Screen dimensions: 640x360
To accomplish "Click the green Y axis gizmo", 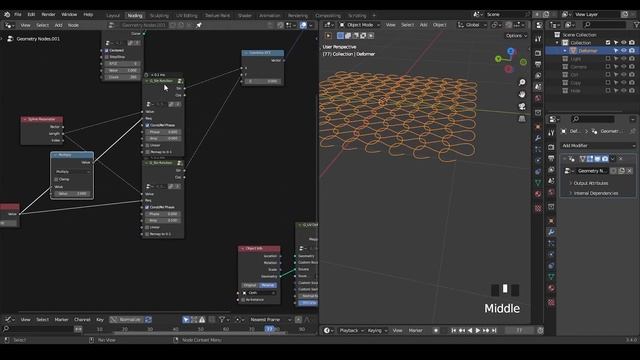I will 498,59.
